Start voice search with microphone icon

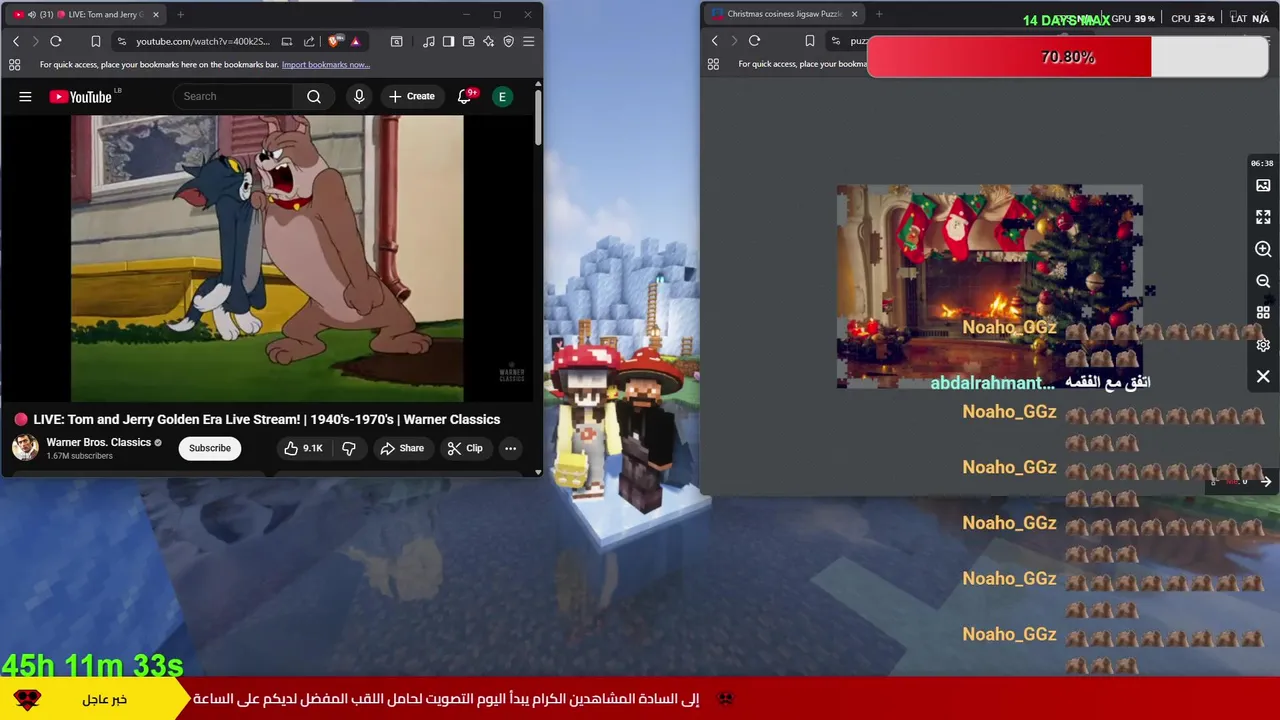359,96
